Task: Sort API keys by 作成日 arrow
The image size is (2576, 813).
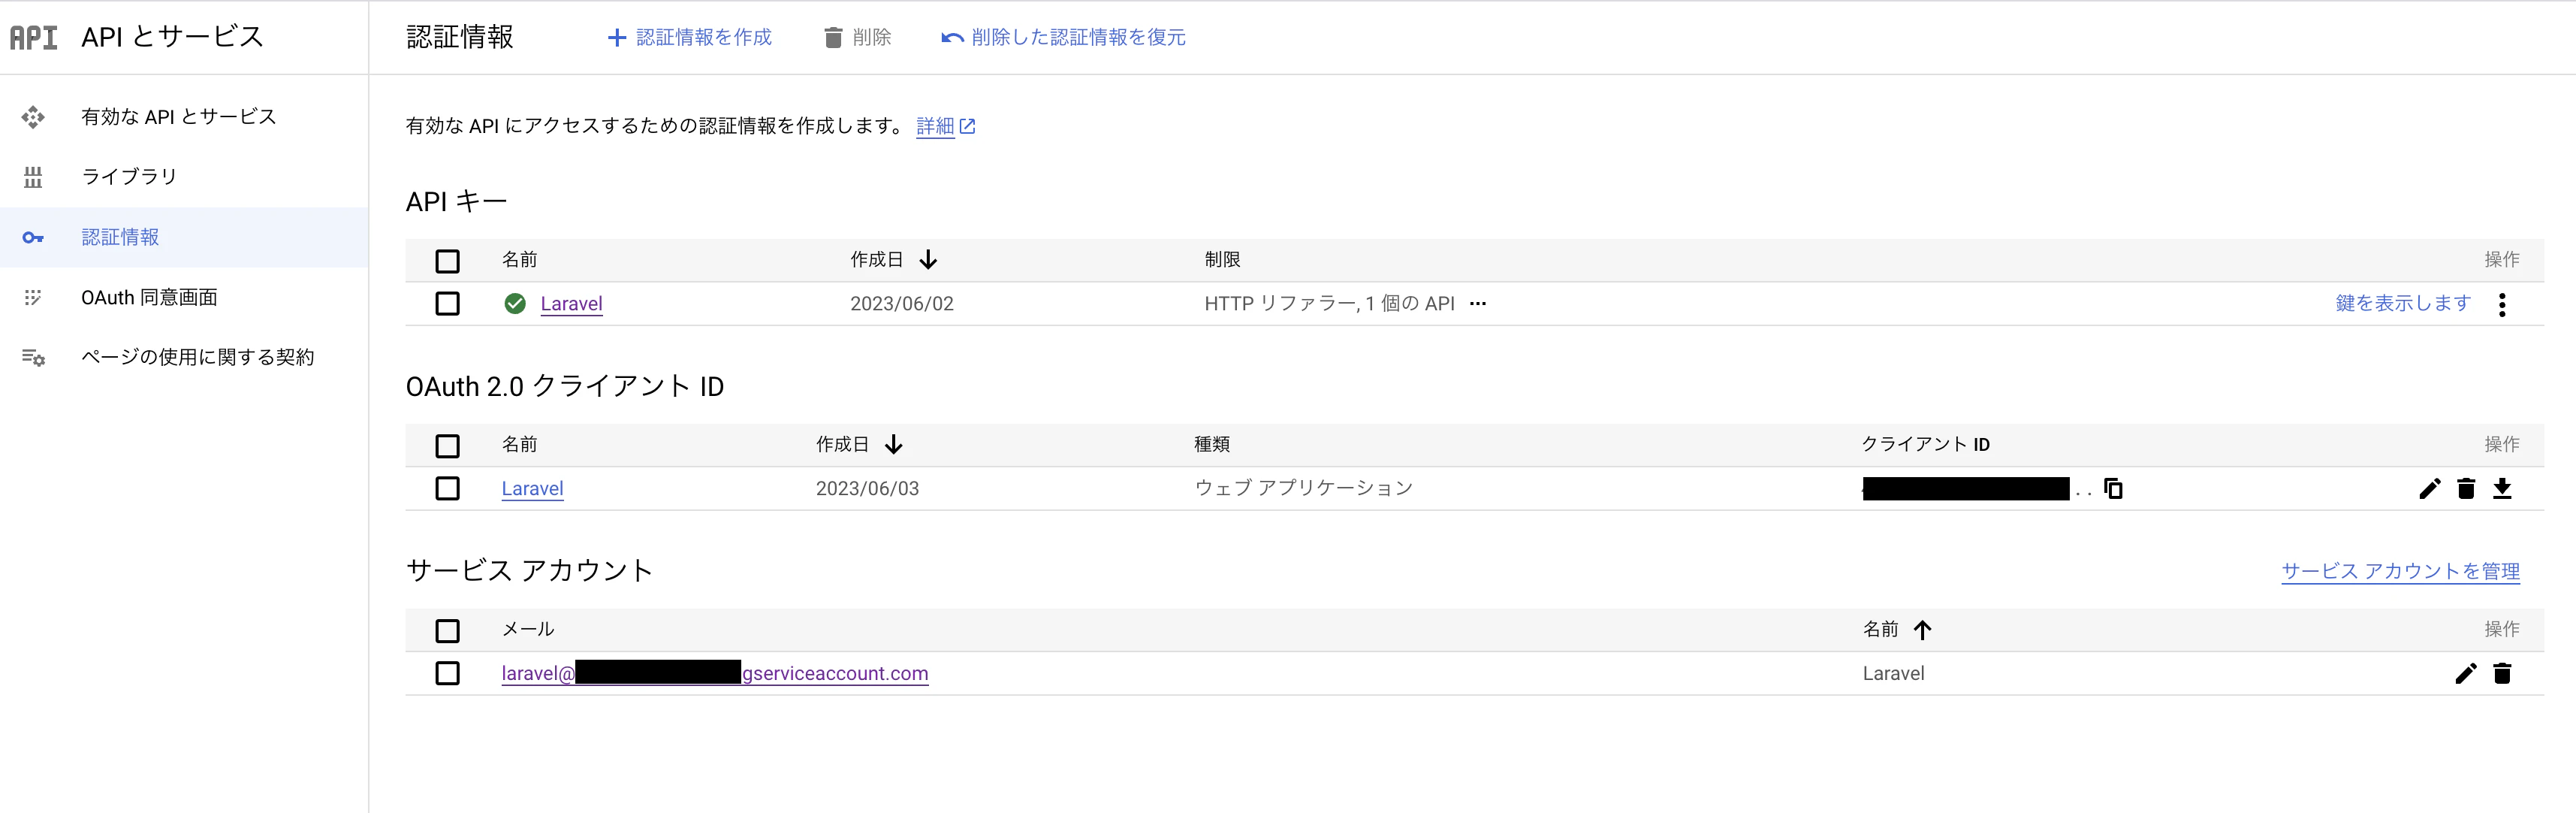Action: pos(928,260)
